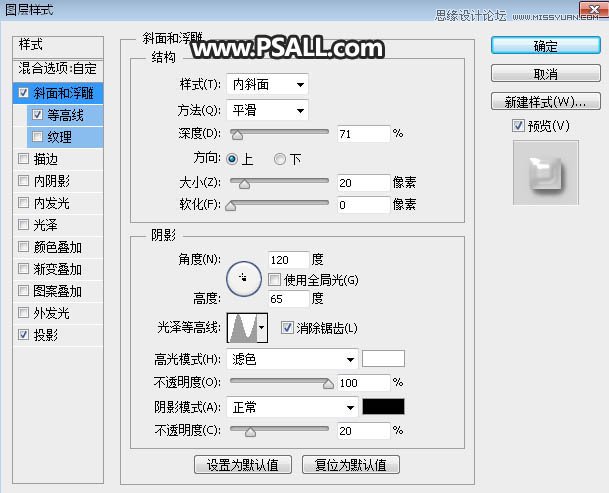
Task: Click the 高度 field showing 65
Action: coord(289,299)
